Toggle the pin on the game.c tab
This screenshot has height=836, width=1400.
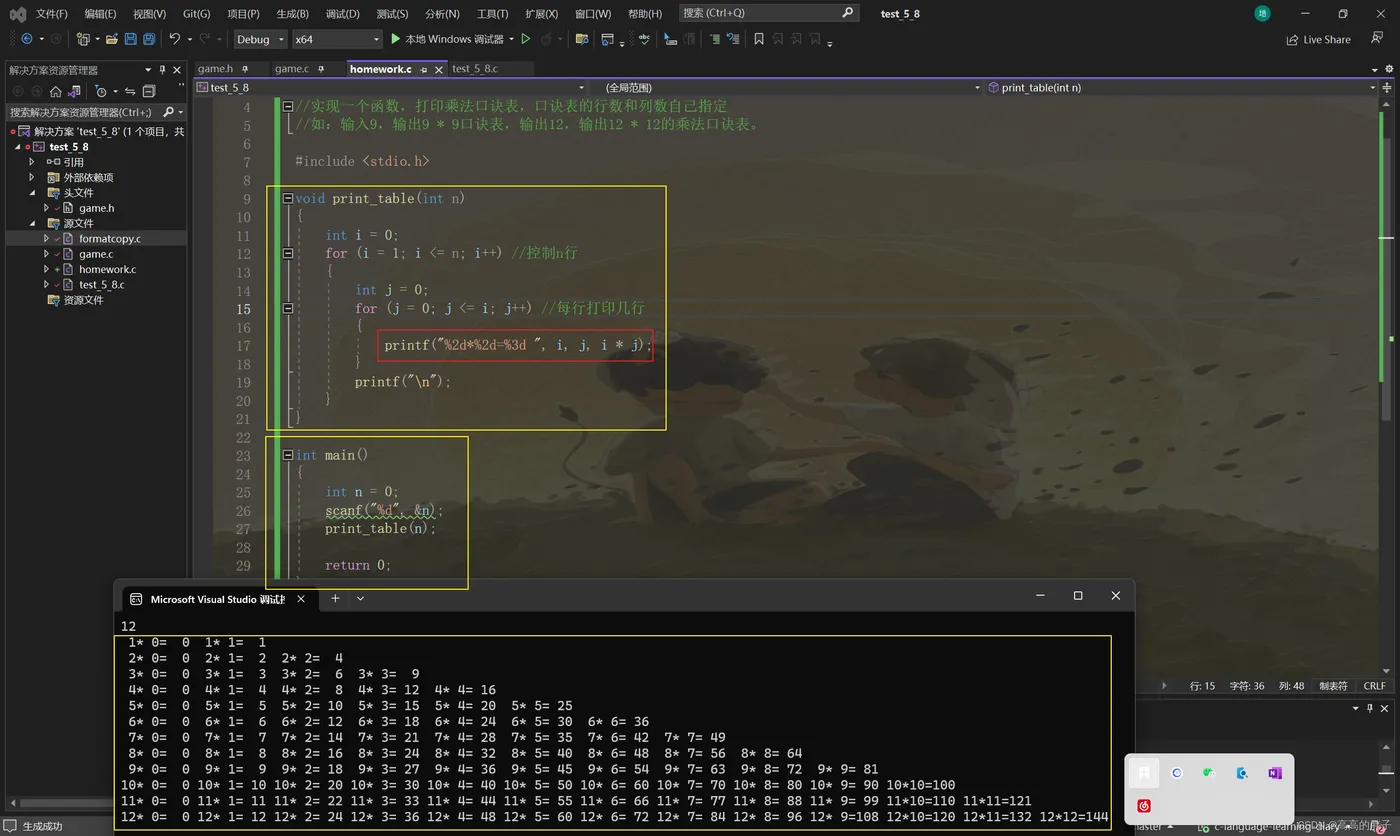click(321, 69)
